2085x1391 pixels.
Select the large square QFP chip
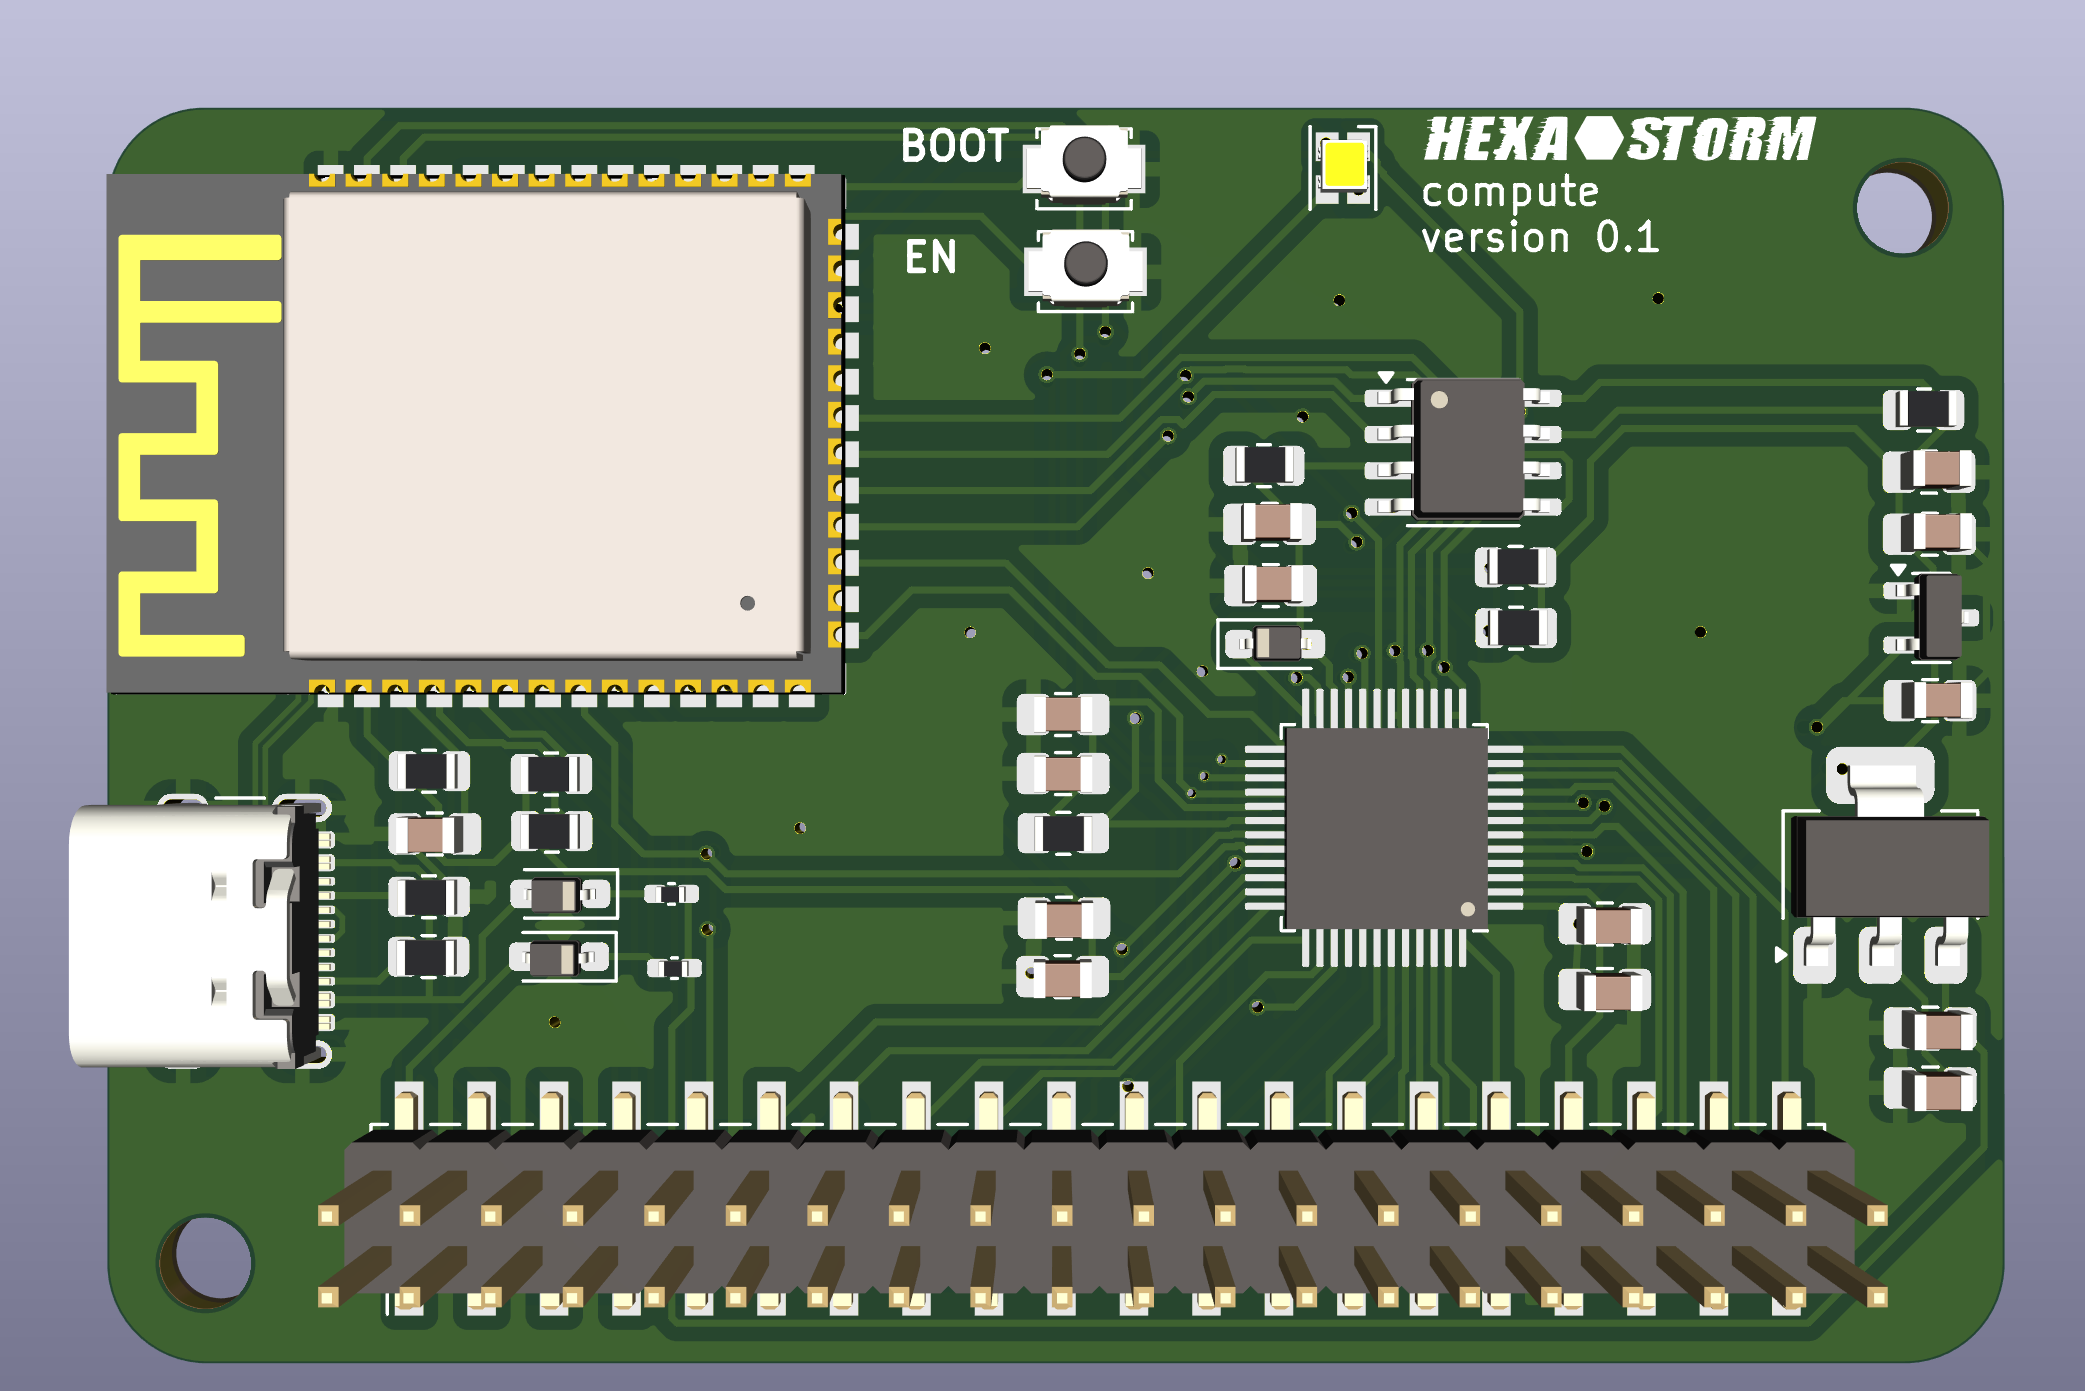pyautogui.click(x=1385, y=828)
